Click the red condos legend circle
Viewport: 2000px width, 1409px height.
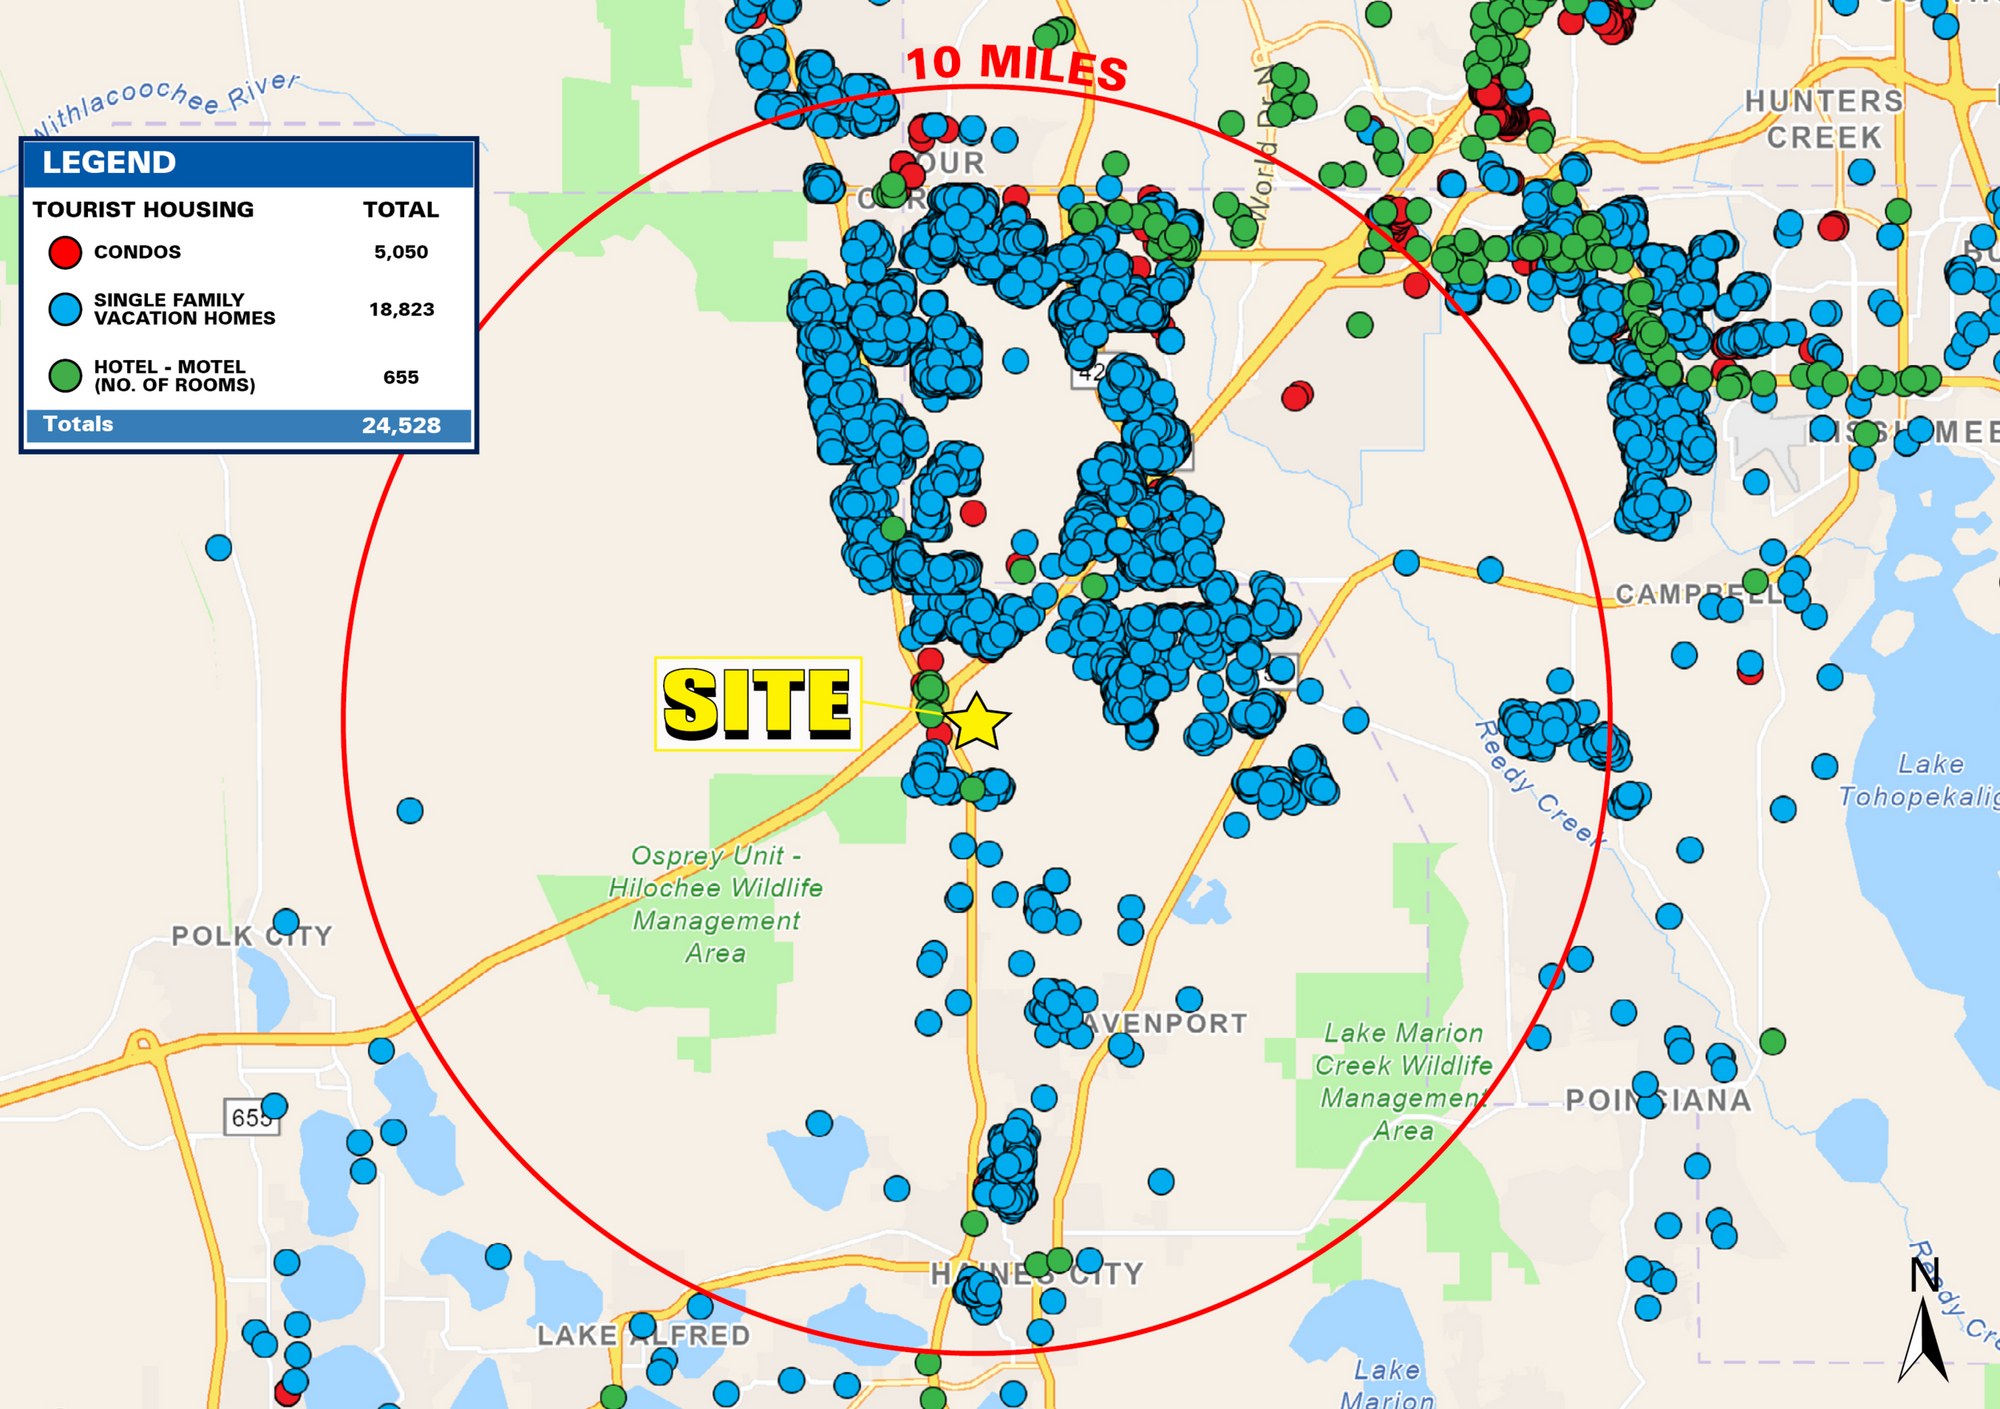(x=65, y=252)
